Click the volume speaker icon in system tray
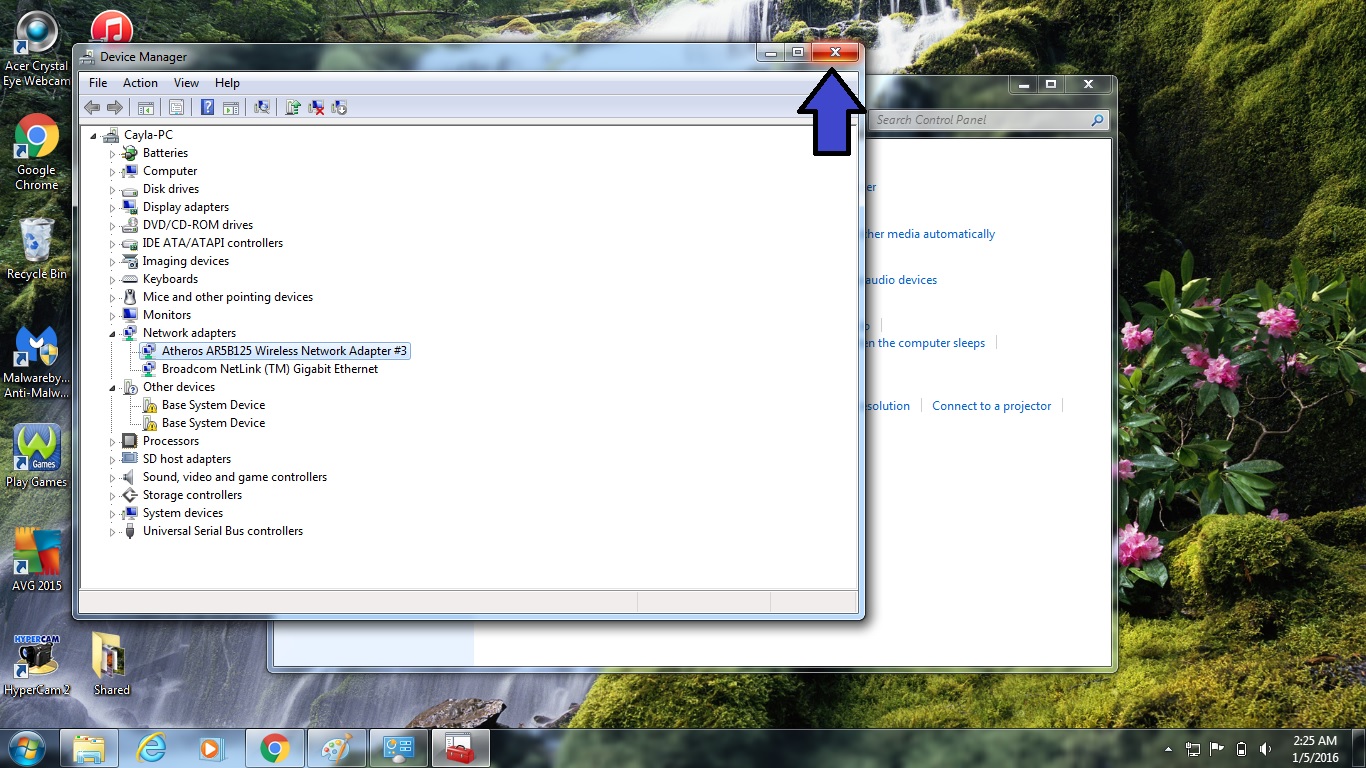 click(1266, 749)
